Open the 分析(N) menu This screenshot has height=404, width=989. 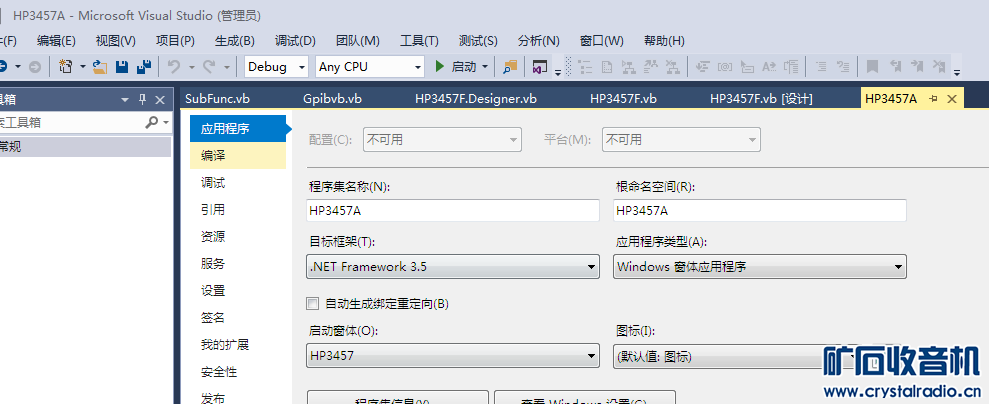point(539,41)
